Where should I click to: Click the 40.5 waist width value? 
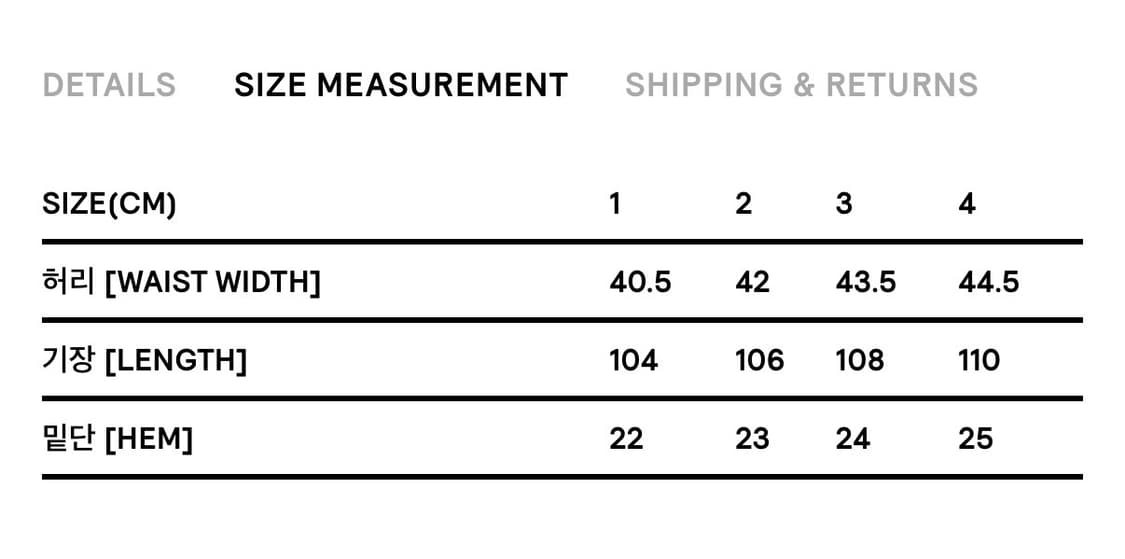pyautogui.click(x=640, y=283)
